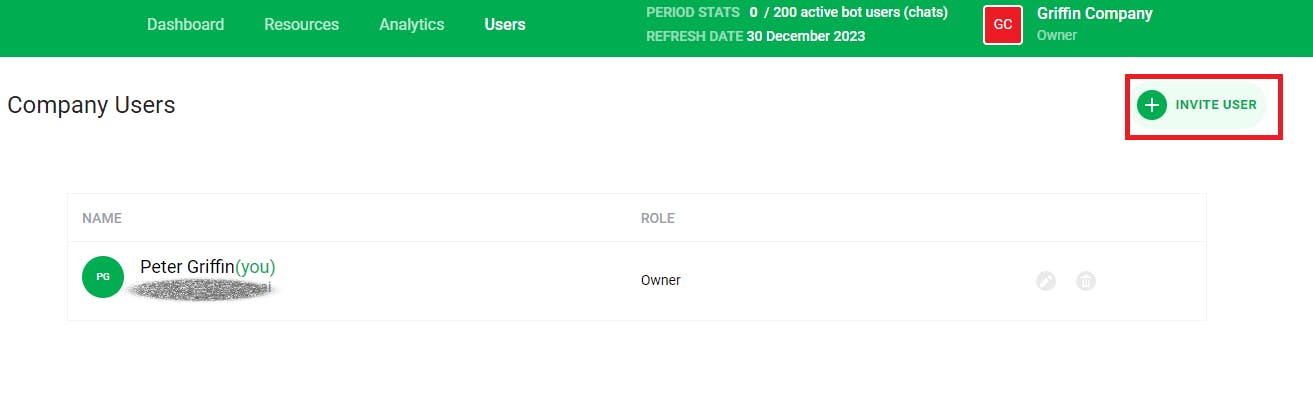
Task: Open the Dashboard tab
Action: click(186, 24)
